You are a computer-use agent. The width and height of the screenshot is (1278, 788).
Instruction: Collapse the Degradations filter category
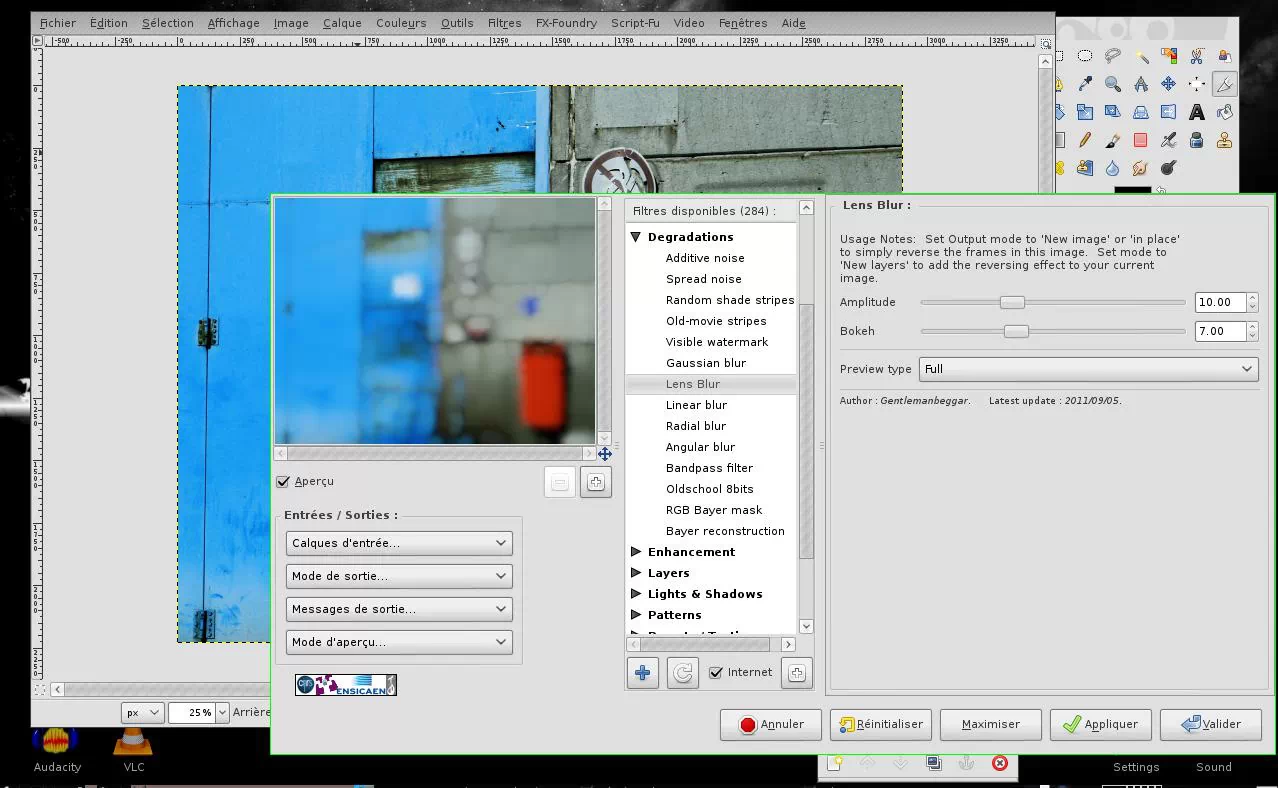click(635, 237)
